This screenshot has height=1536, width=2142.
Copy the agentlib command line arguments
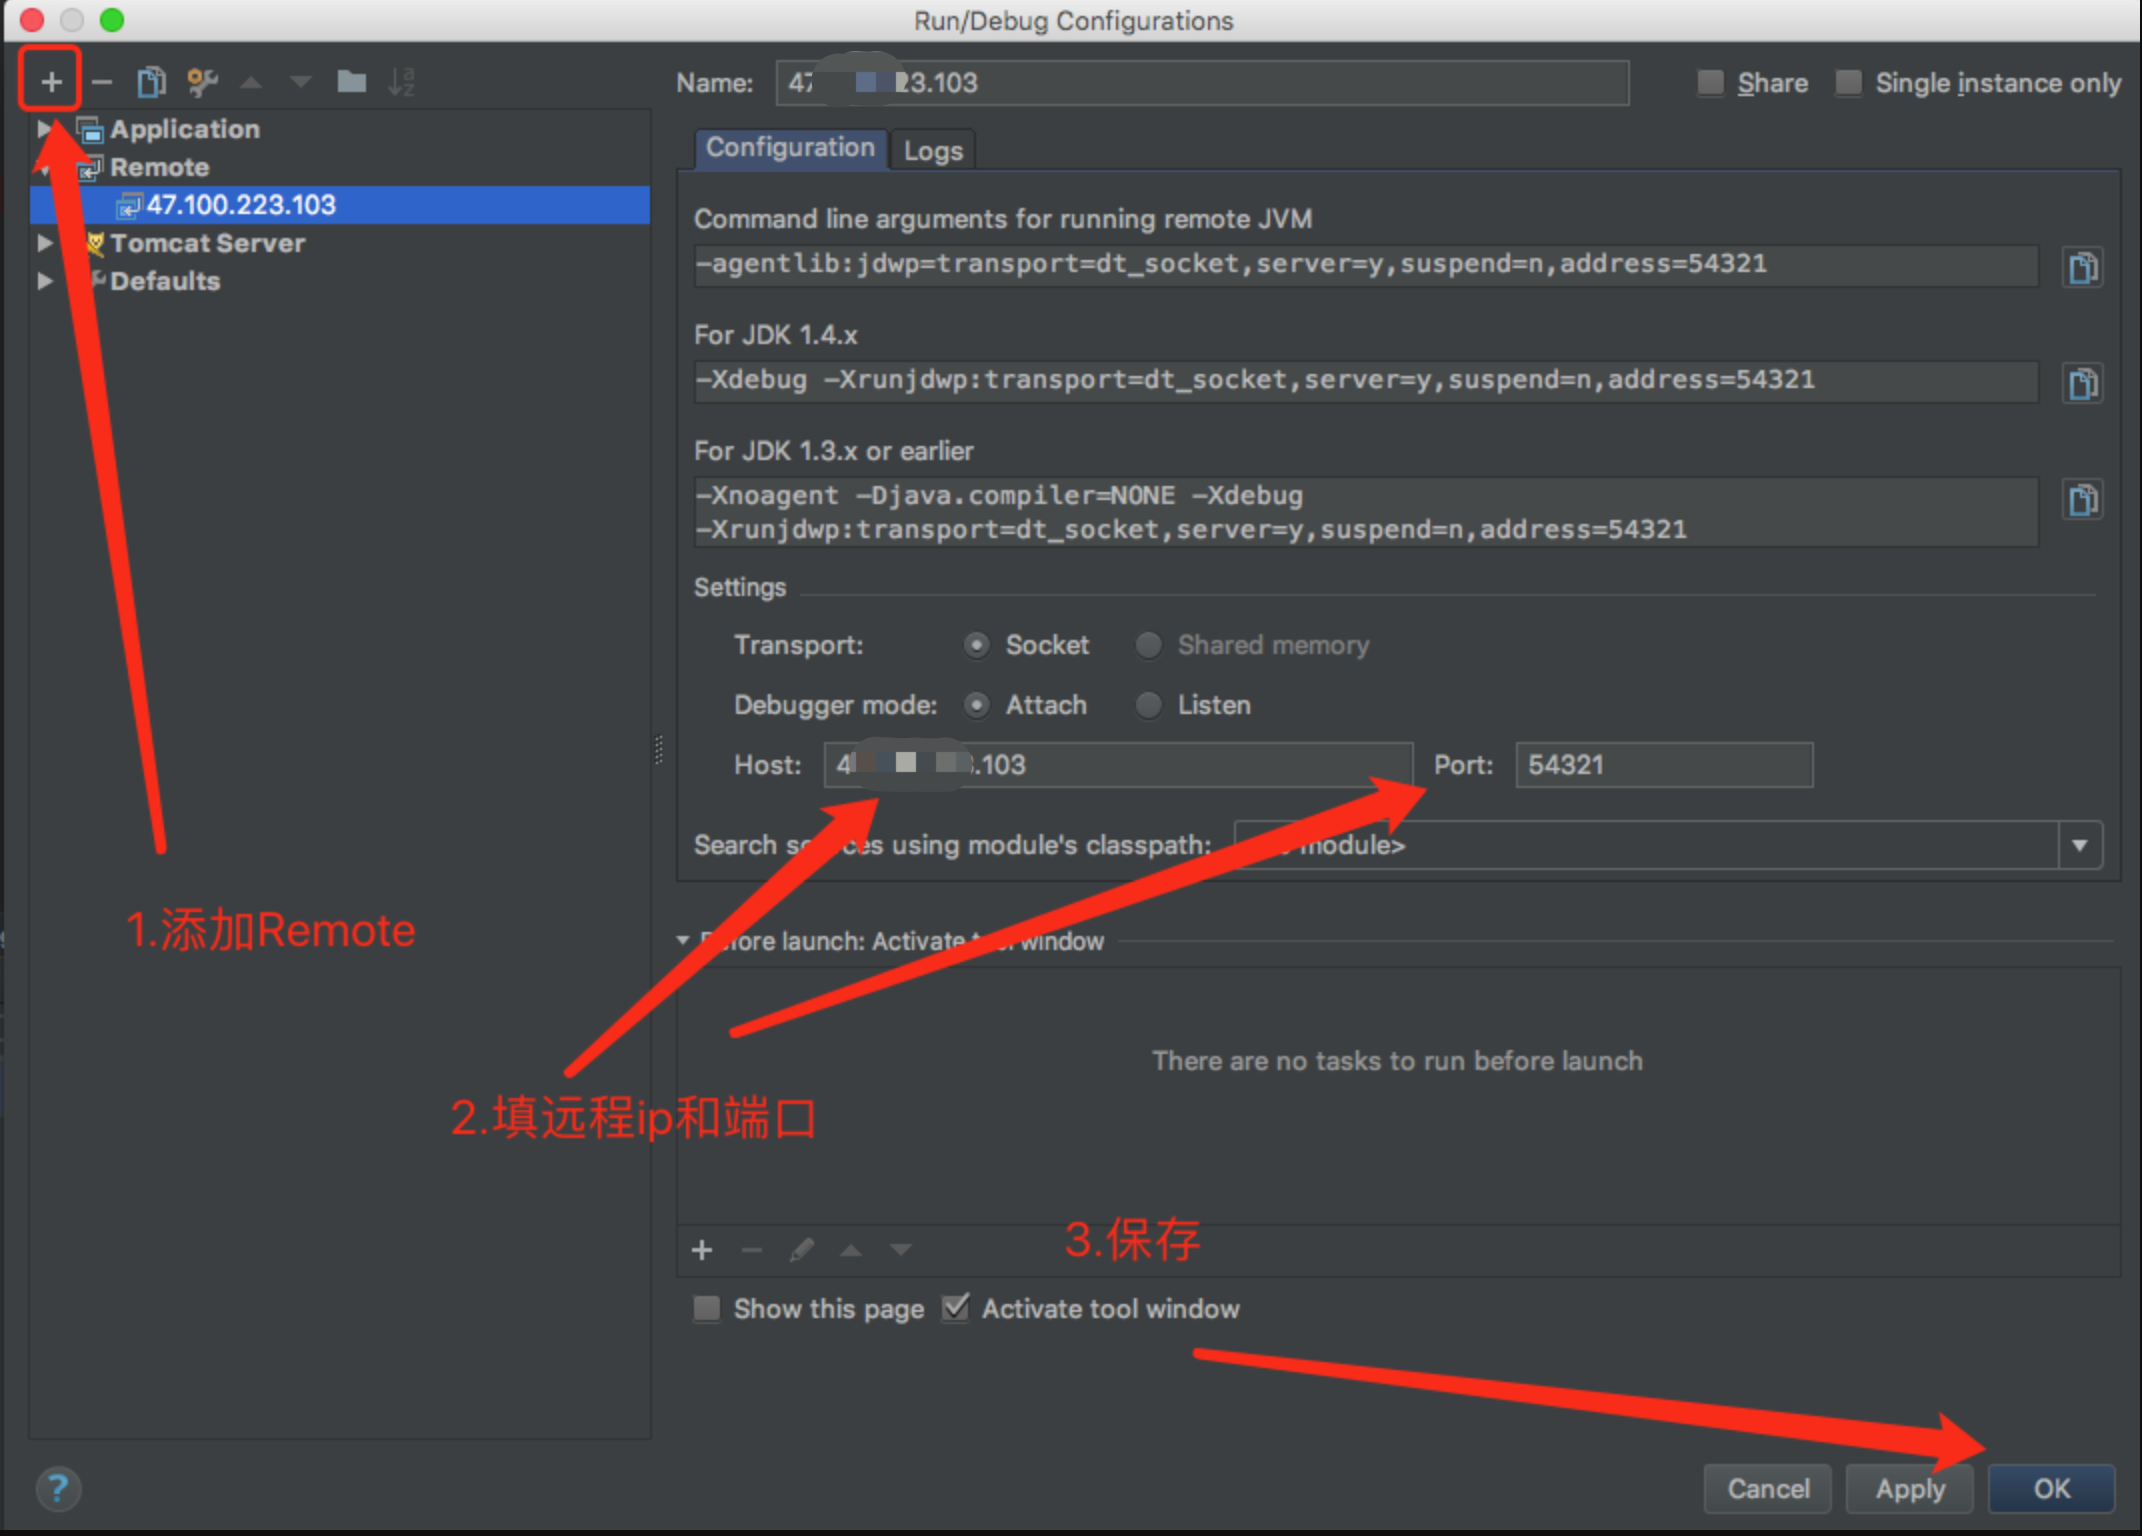pyautogui.click(x=2082, y=267)
